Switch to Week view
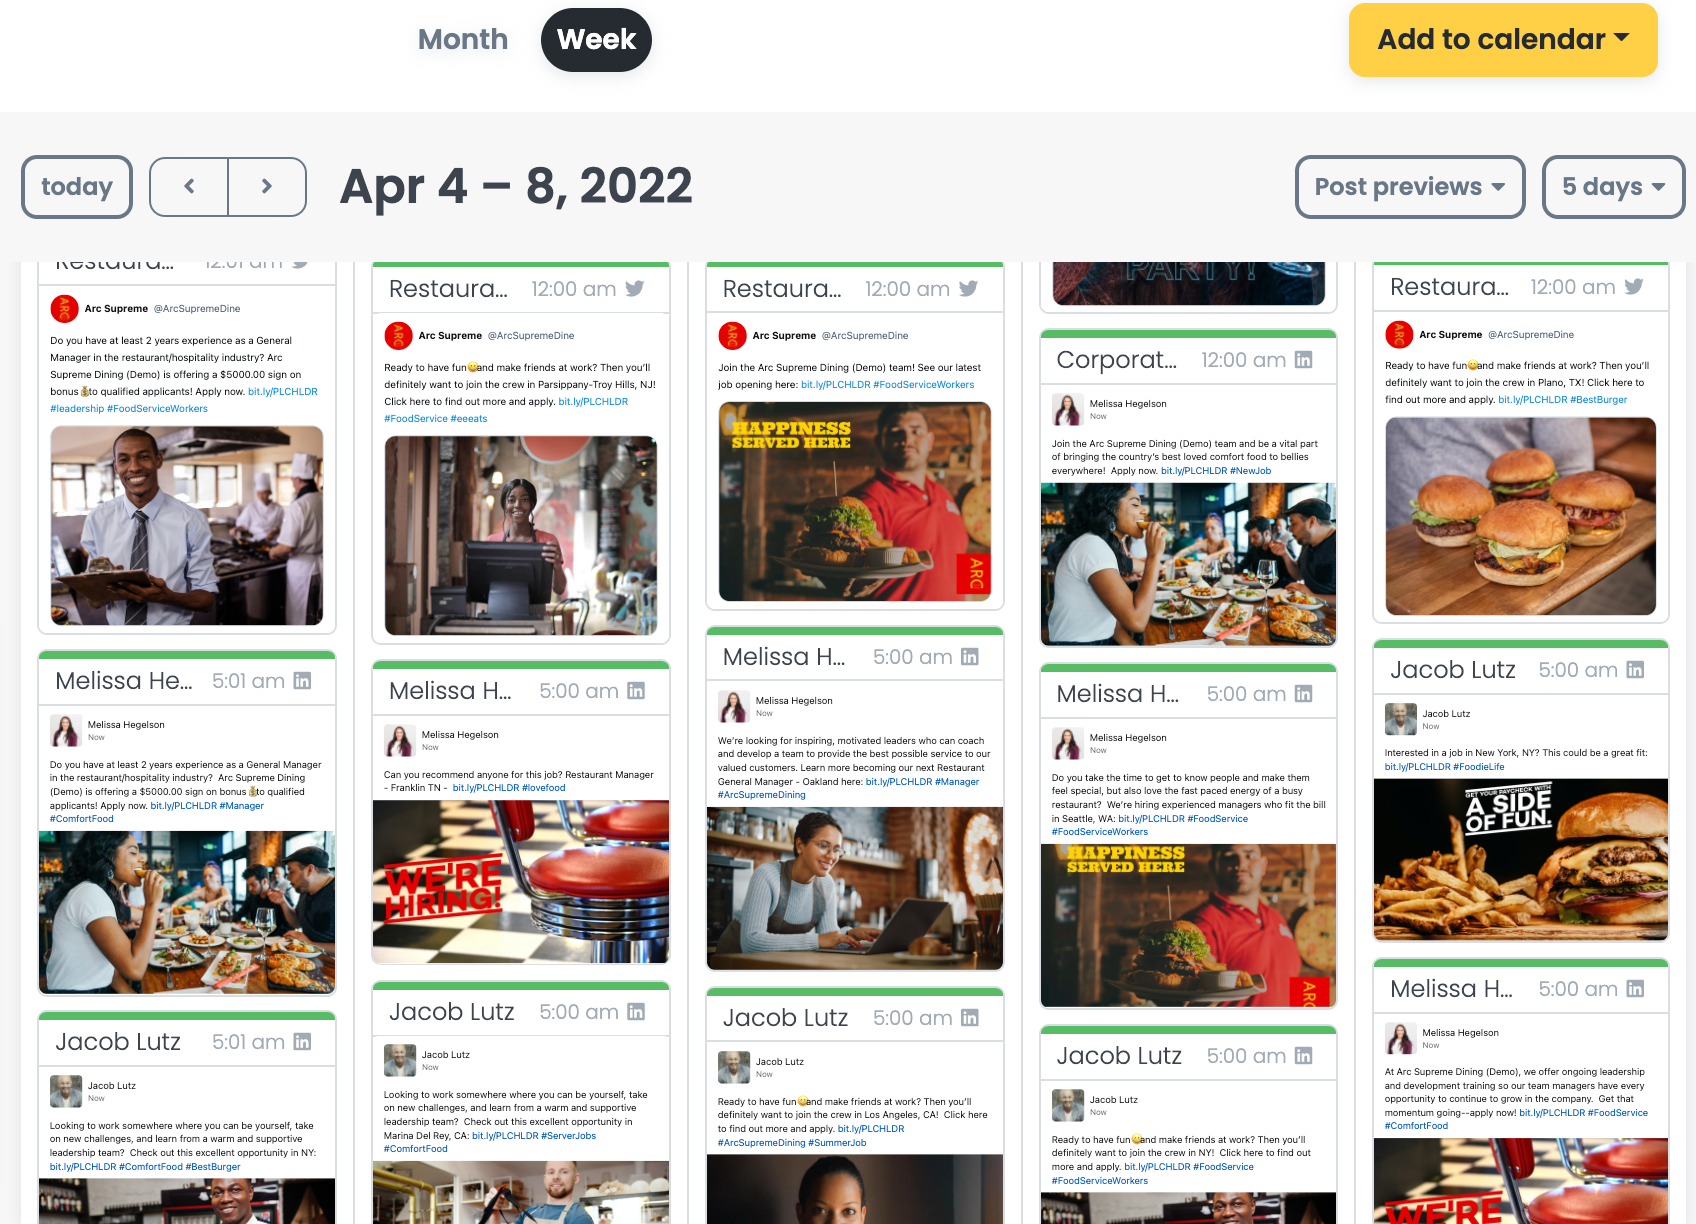Screen dimensions: 1696x1224 point(596,39)
